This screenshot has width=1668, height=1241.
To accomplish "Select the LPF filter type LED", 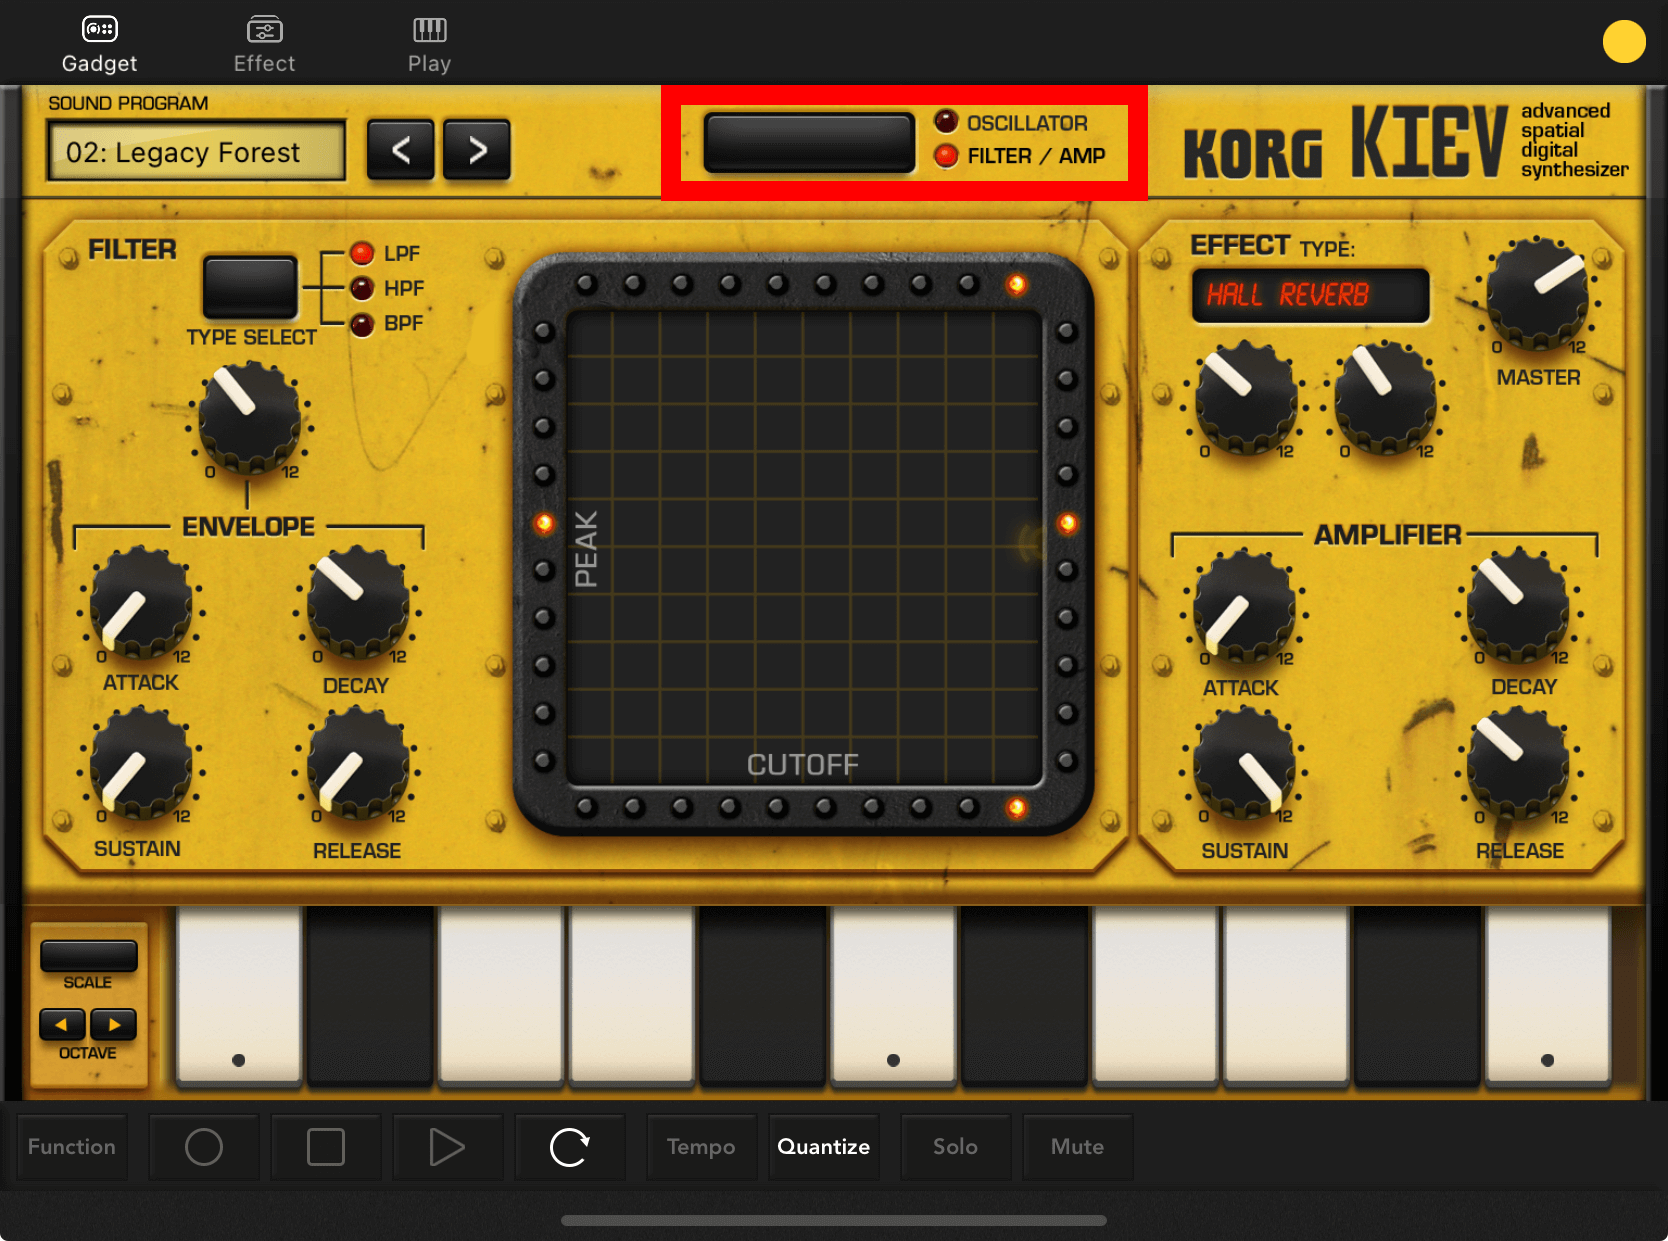I will click(362, 253).
